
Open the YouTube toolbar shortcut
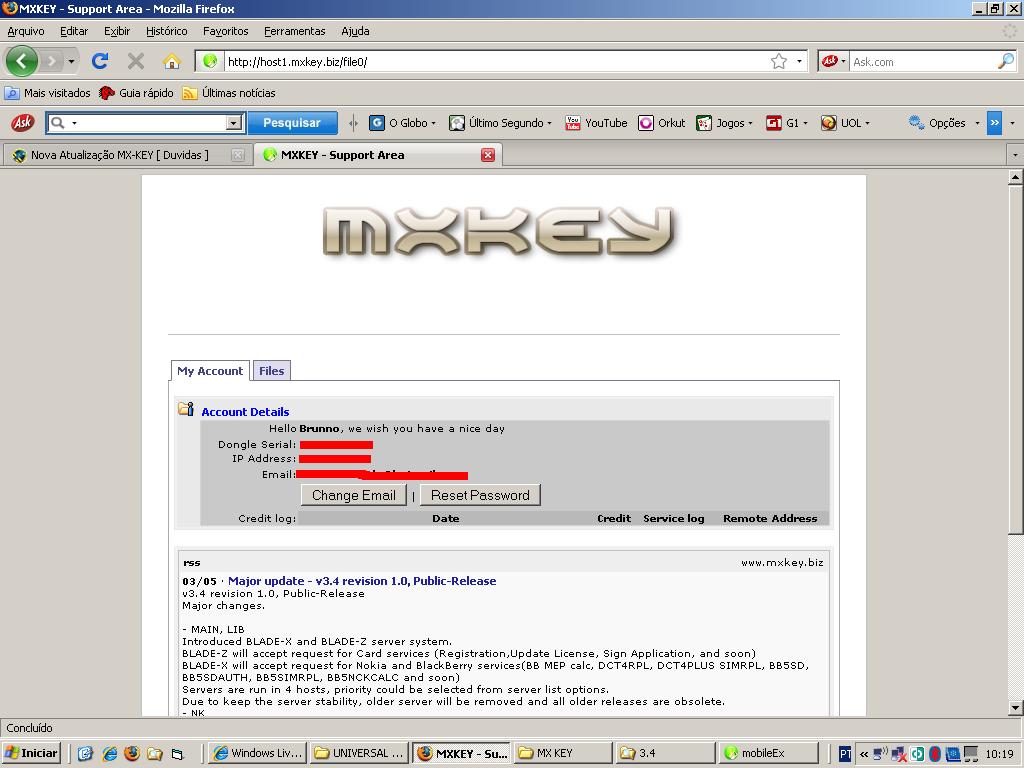[596, 123]
